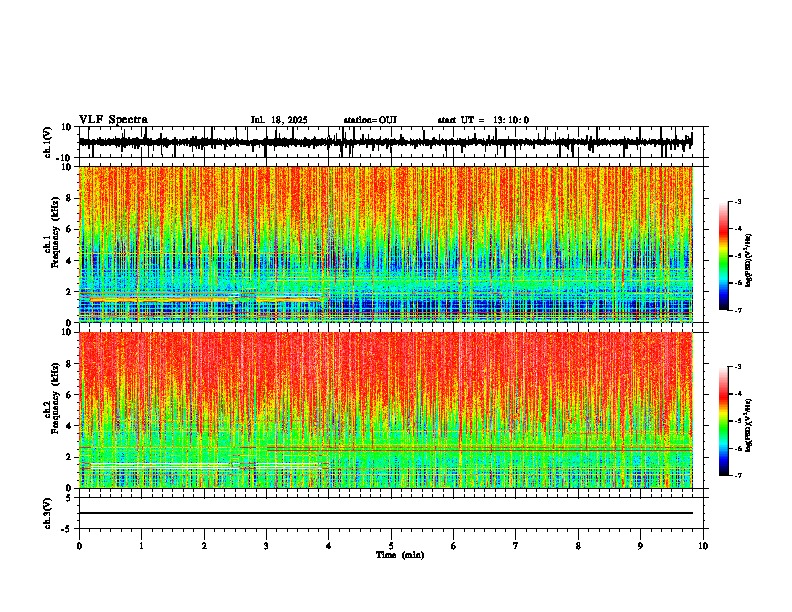This screenshot has height=612, width=792.
Task: Click the "10" tick on Time axis
Action: pyautogui.click(x=703, y=546)
